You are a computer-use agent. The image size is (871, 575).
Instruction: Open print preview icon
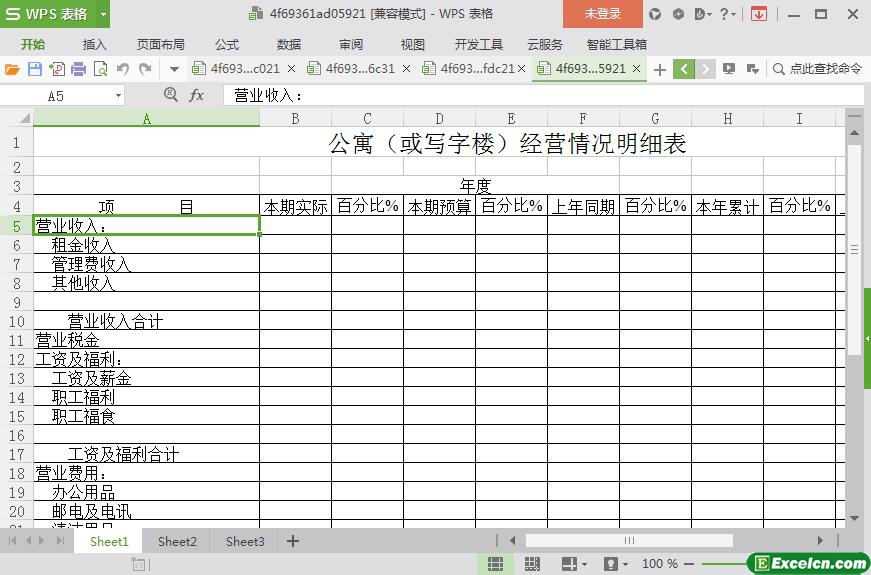pos(101,69)
